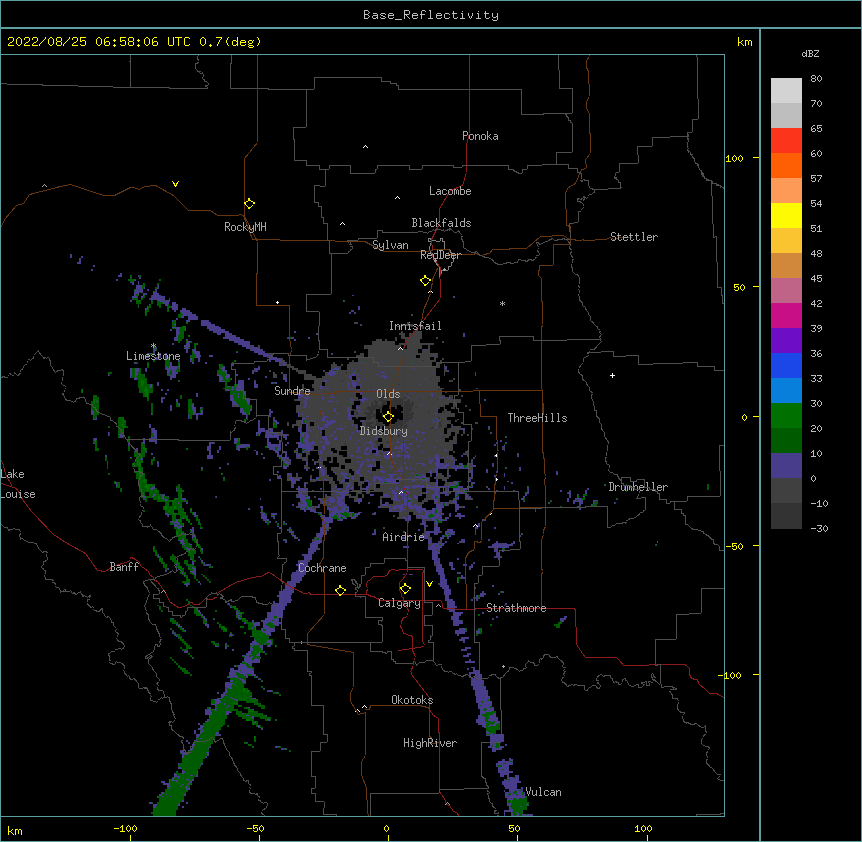This screenshot has height=842, width=862.
Task: Click the Strathmore label
Action: (x=516, y=608)
